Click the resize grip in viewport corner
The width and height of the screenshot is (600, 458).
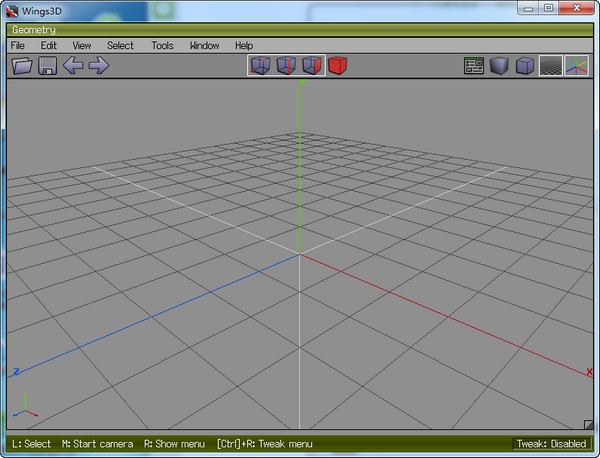587,425
